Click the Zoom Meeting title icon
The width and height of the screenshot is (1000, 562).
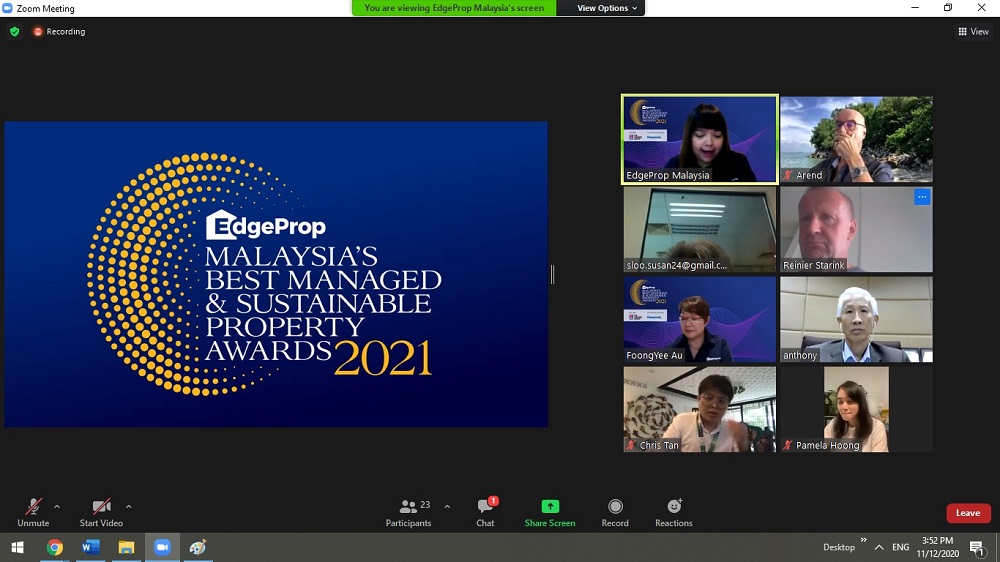click(7, 8)
